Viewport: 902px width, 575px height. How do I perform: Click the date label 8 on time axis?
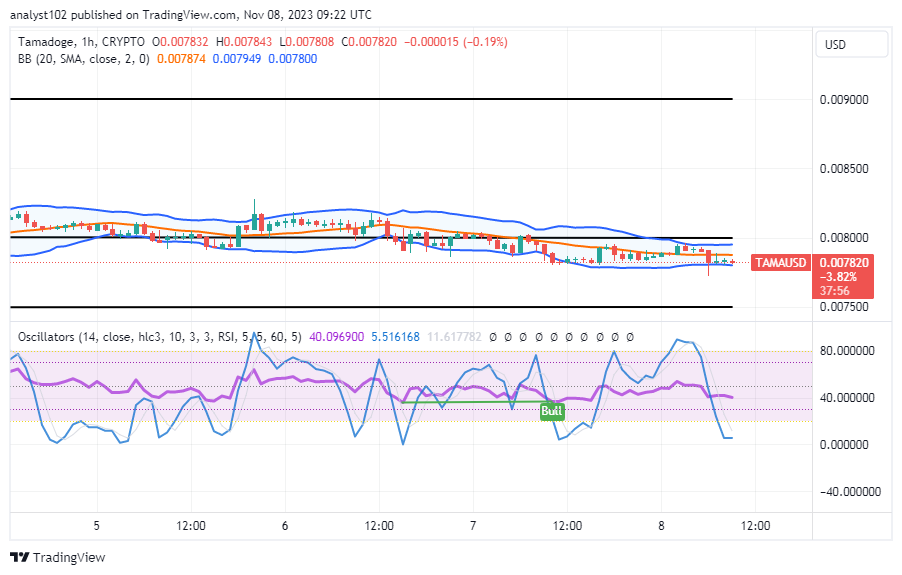661,526
